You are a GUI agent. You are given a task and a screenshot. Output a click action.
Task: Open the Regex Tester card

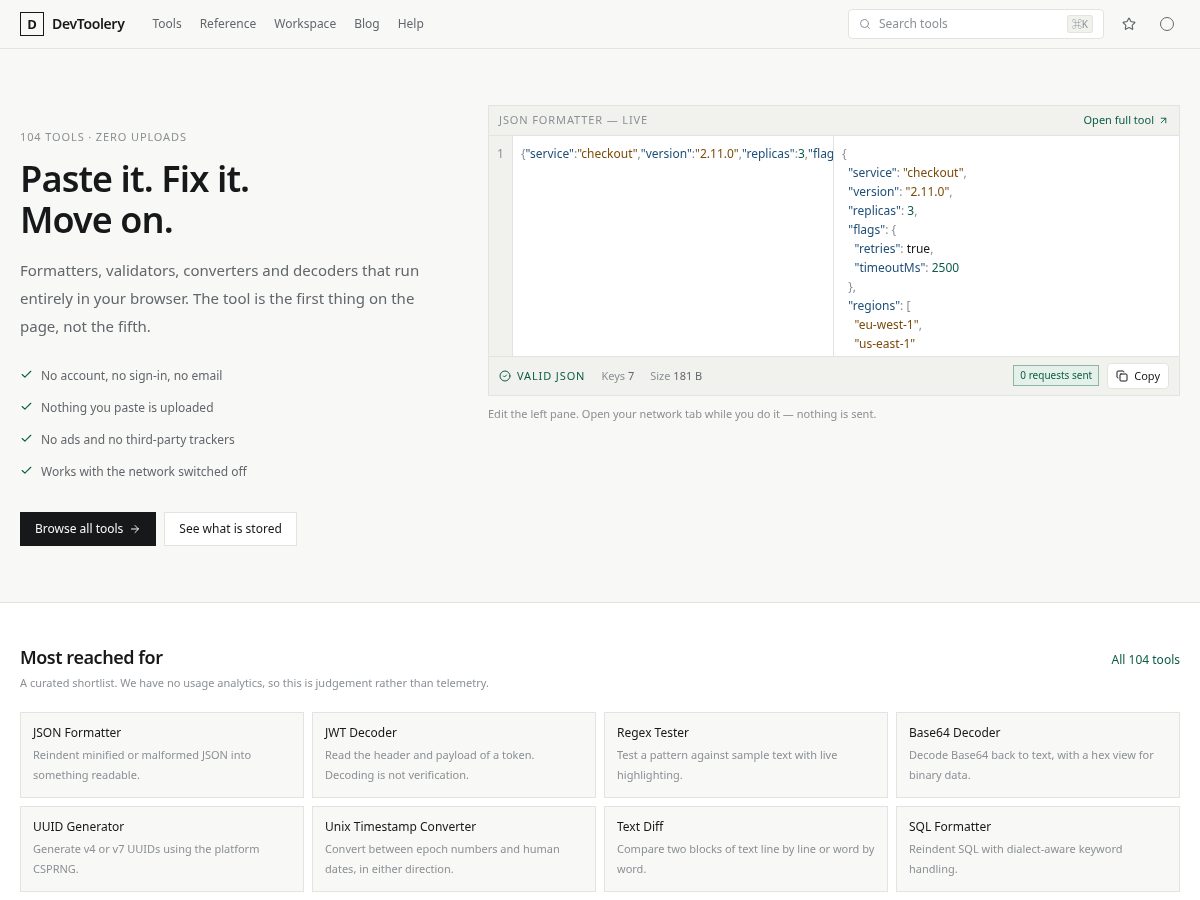(x=746, y=755)
